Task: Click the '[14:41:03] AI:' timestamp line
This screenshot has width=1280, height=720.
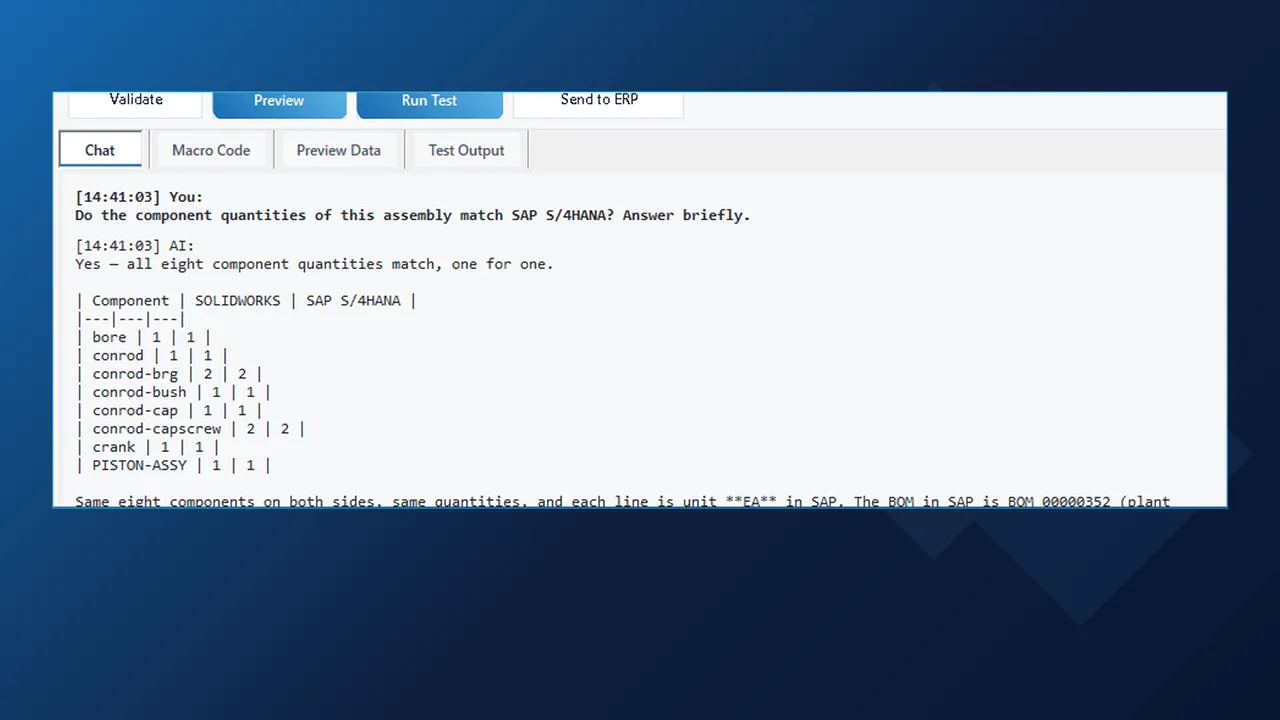Action: point(135,246)
